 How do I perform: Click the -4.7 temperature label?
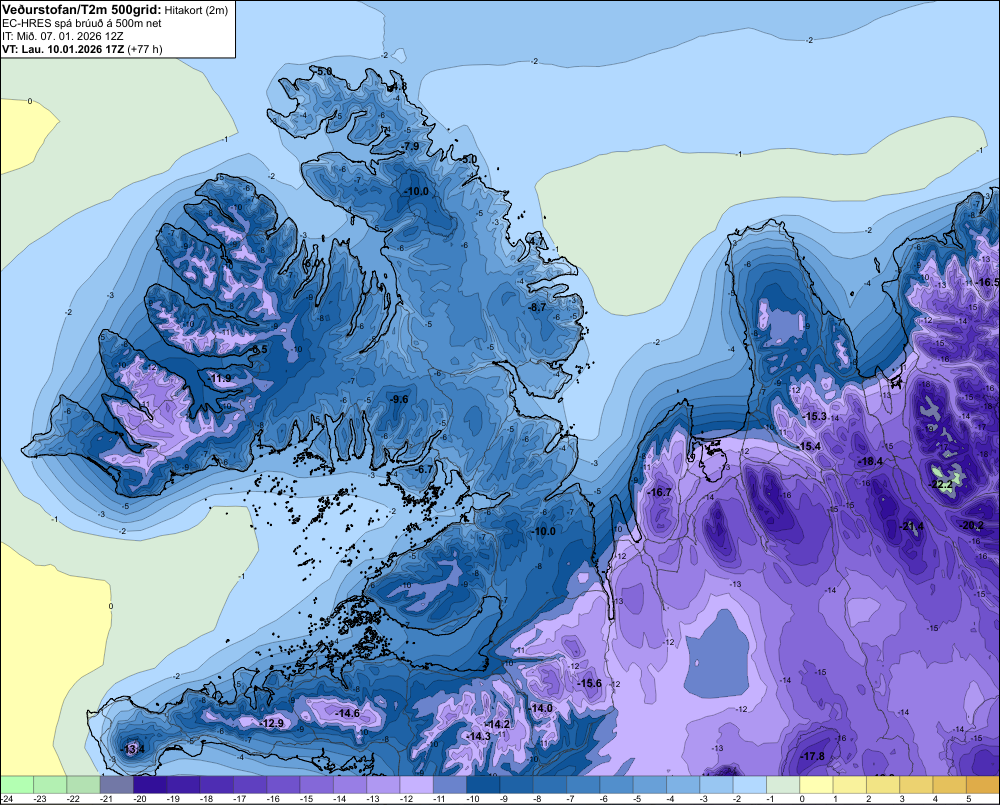(536, 240)
